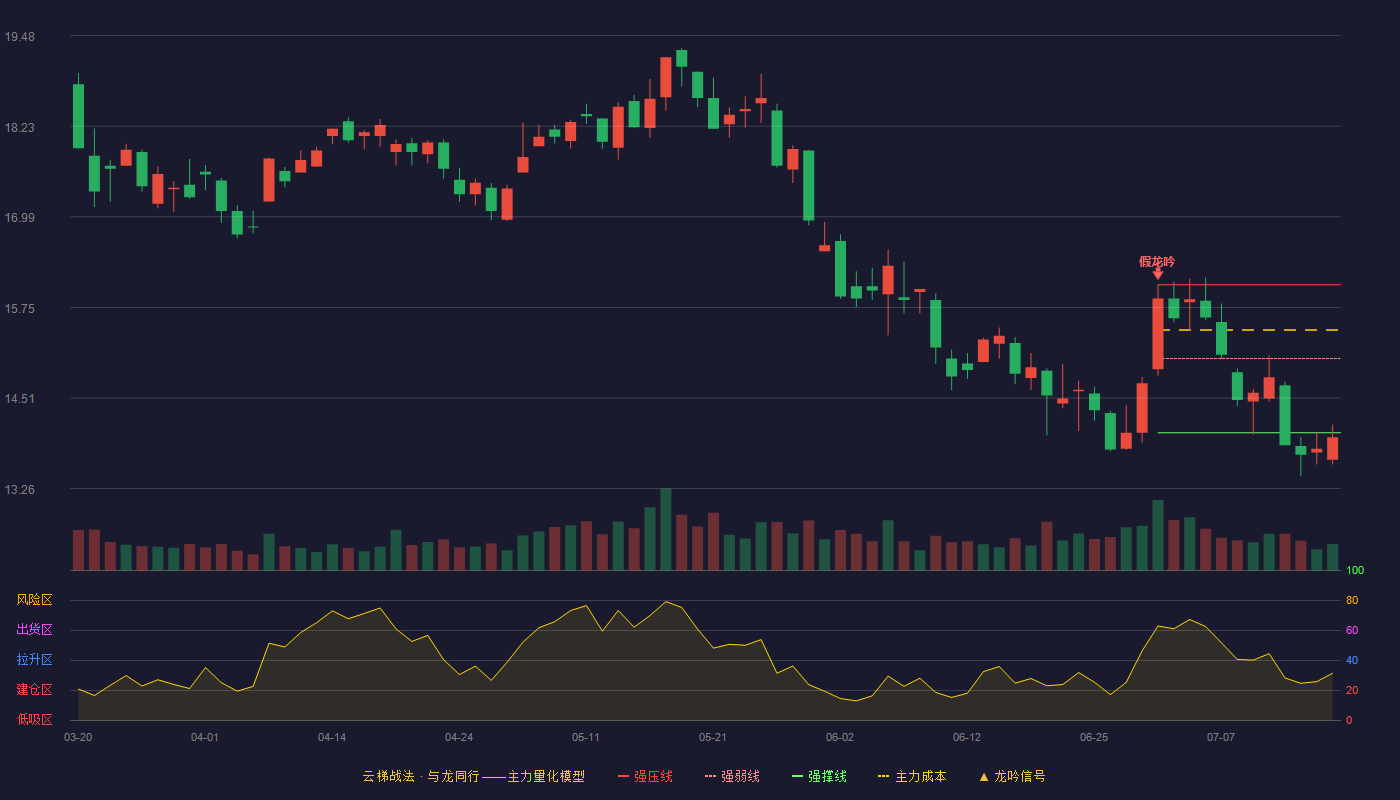
Task: Click the 13.26 price axis label
Action: click(x=19, y=490)
